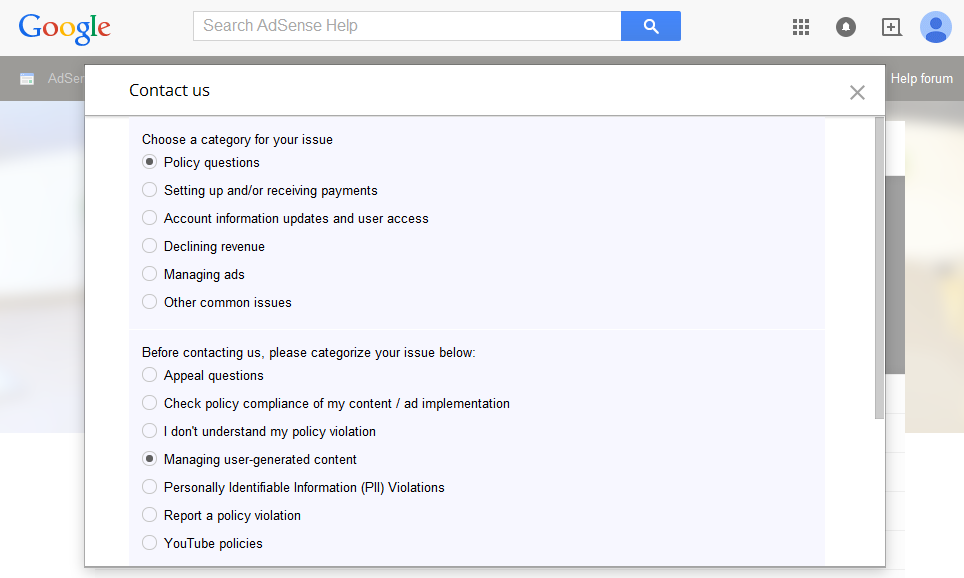Open the Help forum link

tap(921, 79)
